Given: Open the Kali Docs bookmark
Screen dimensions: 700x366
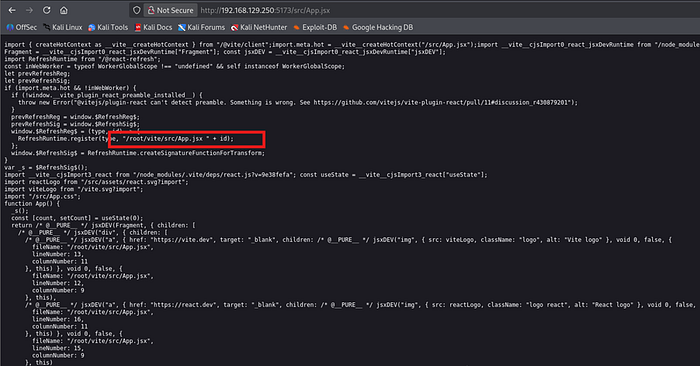Looking at the screenshot, I should tap(154, 27).
